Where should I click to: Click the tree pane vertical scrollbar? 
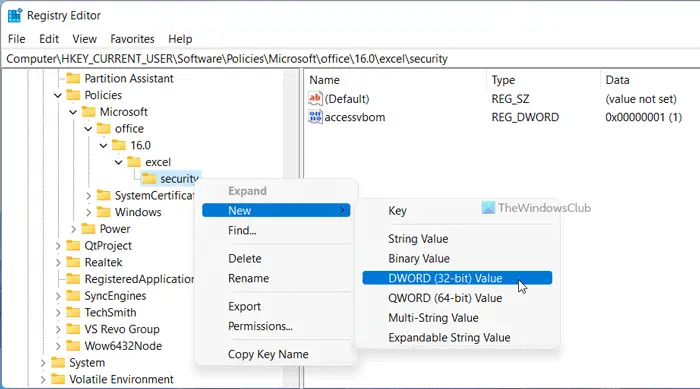coord(292,228)
